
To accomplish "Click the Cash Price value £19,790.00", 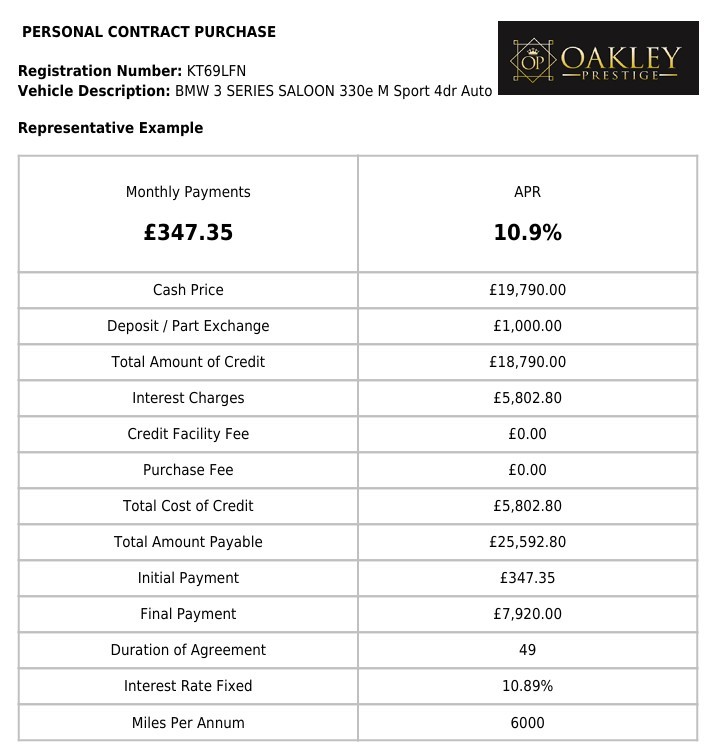I will click(527, 290).
